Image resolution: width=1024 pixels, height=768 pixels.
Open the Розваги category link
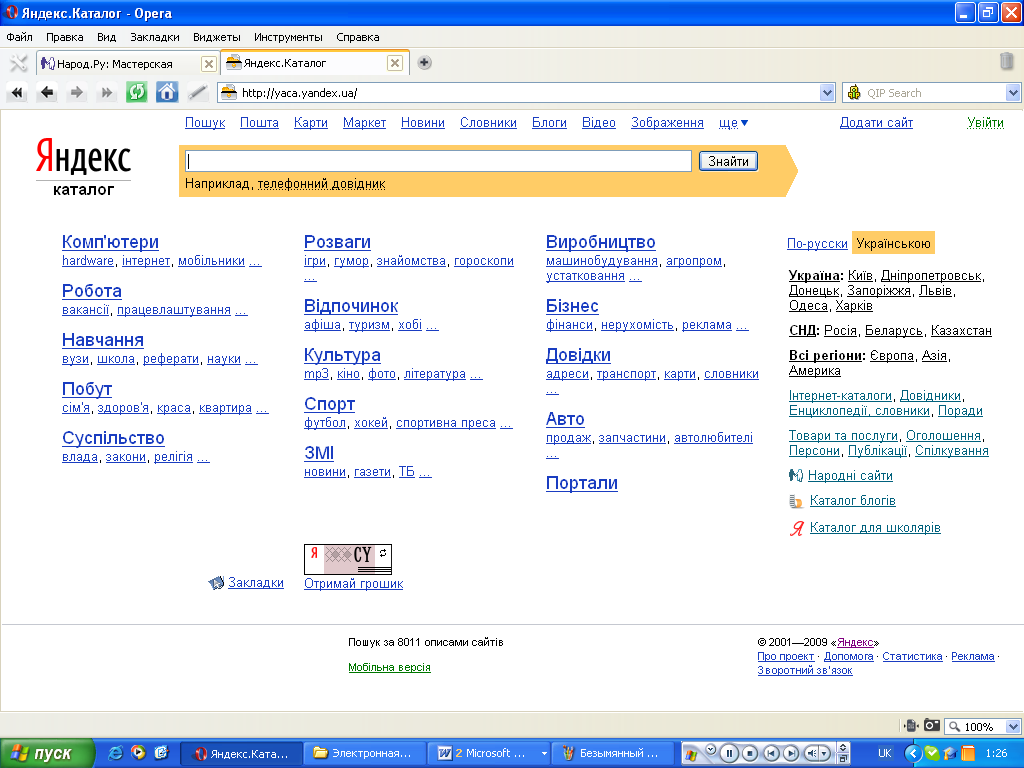coord(337,242)
